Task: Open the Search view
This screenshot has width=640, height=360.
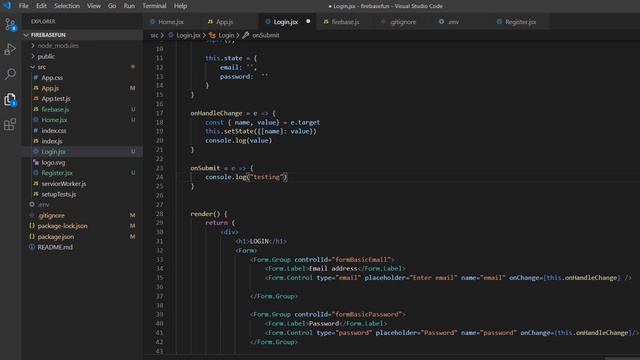Action: point(10,74)
